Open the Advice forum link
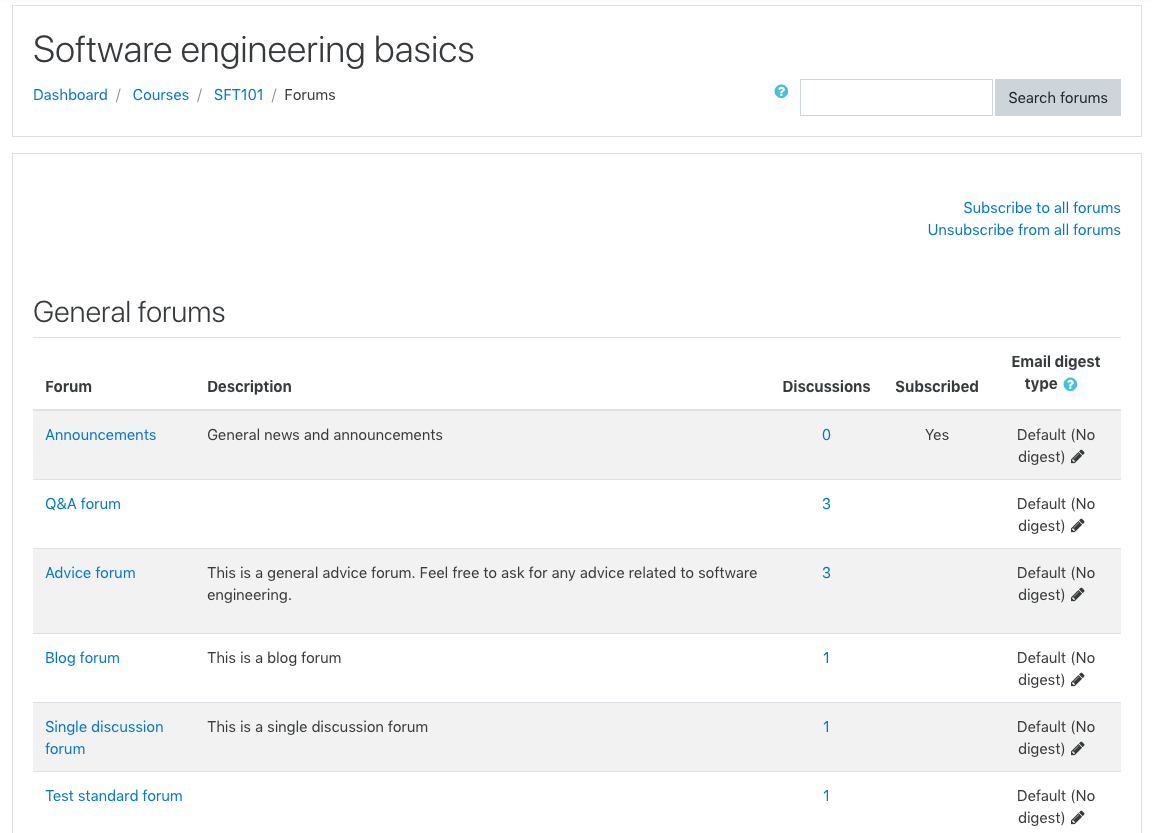1152x833 pixels. coord(90,573)
